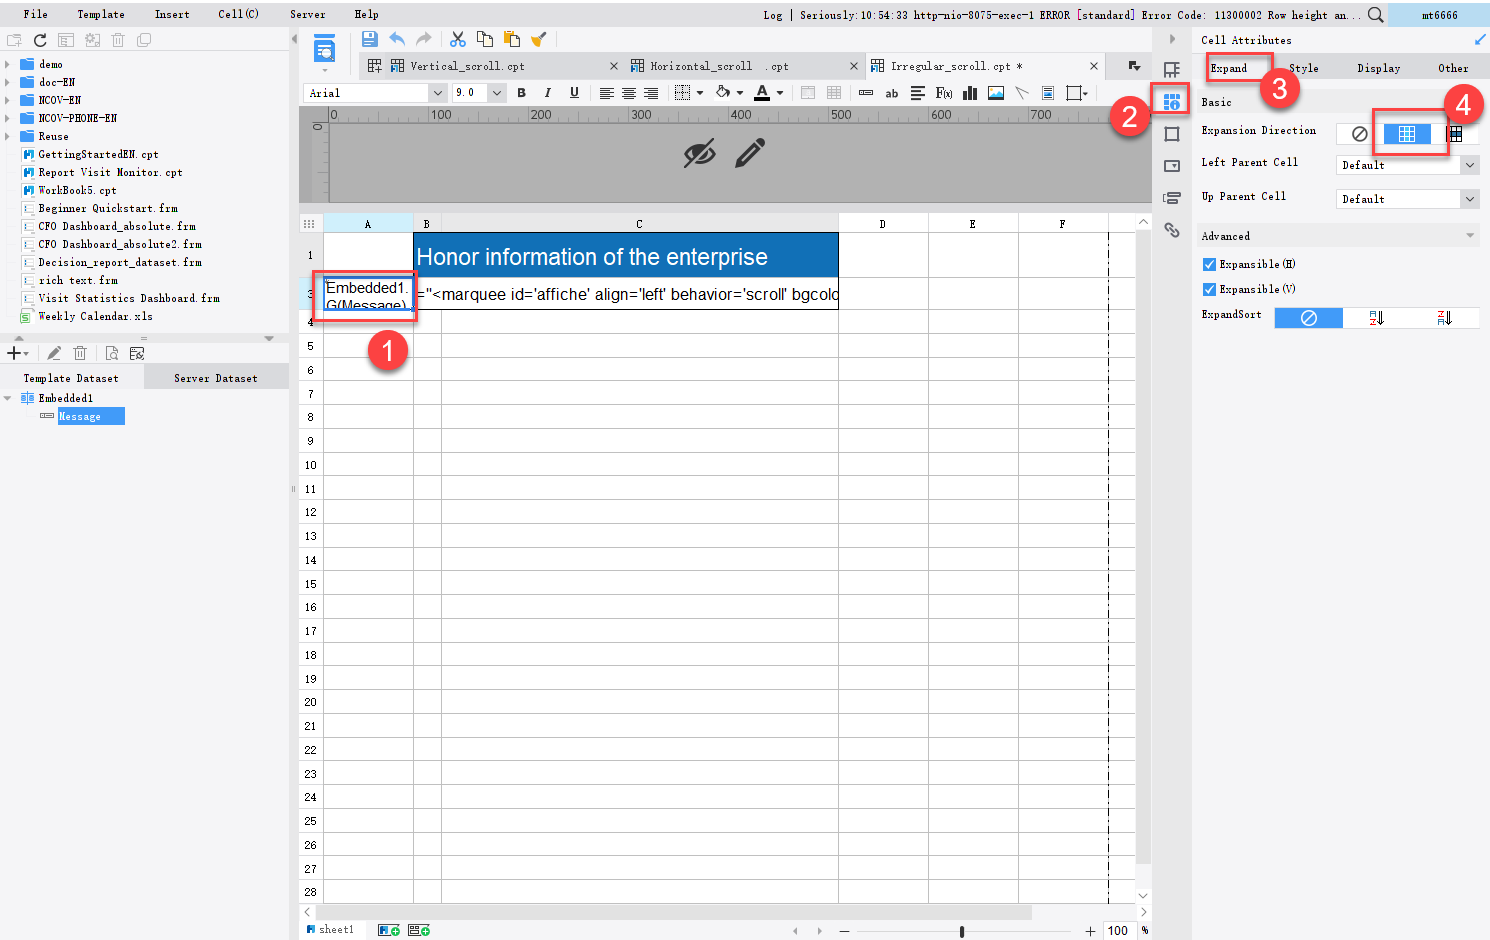Click the font color swatch icon
Viewport: 1490px width, 940px height.
tap(762, 93)
